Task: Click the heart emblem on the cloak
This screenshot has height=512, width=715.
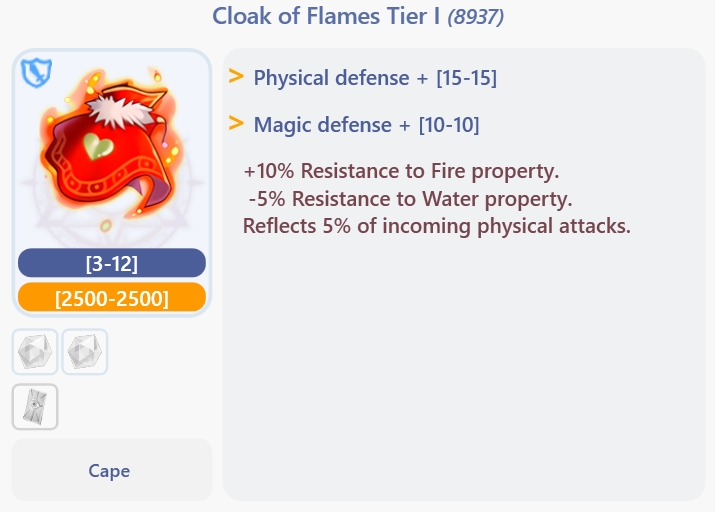Action: coord(97,147)
